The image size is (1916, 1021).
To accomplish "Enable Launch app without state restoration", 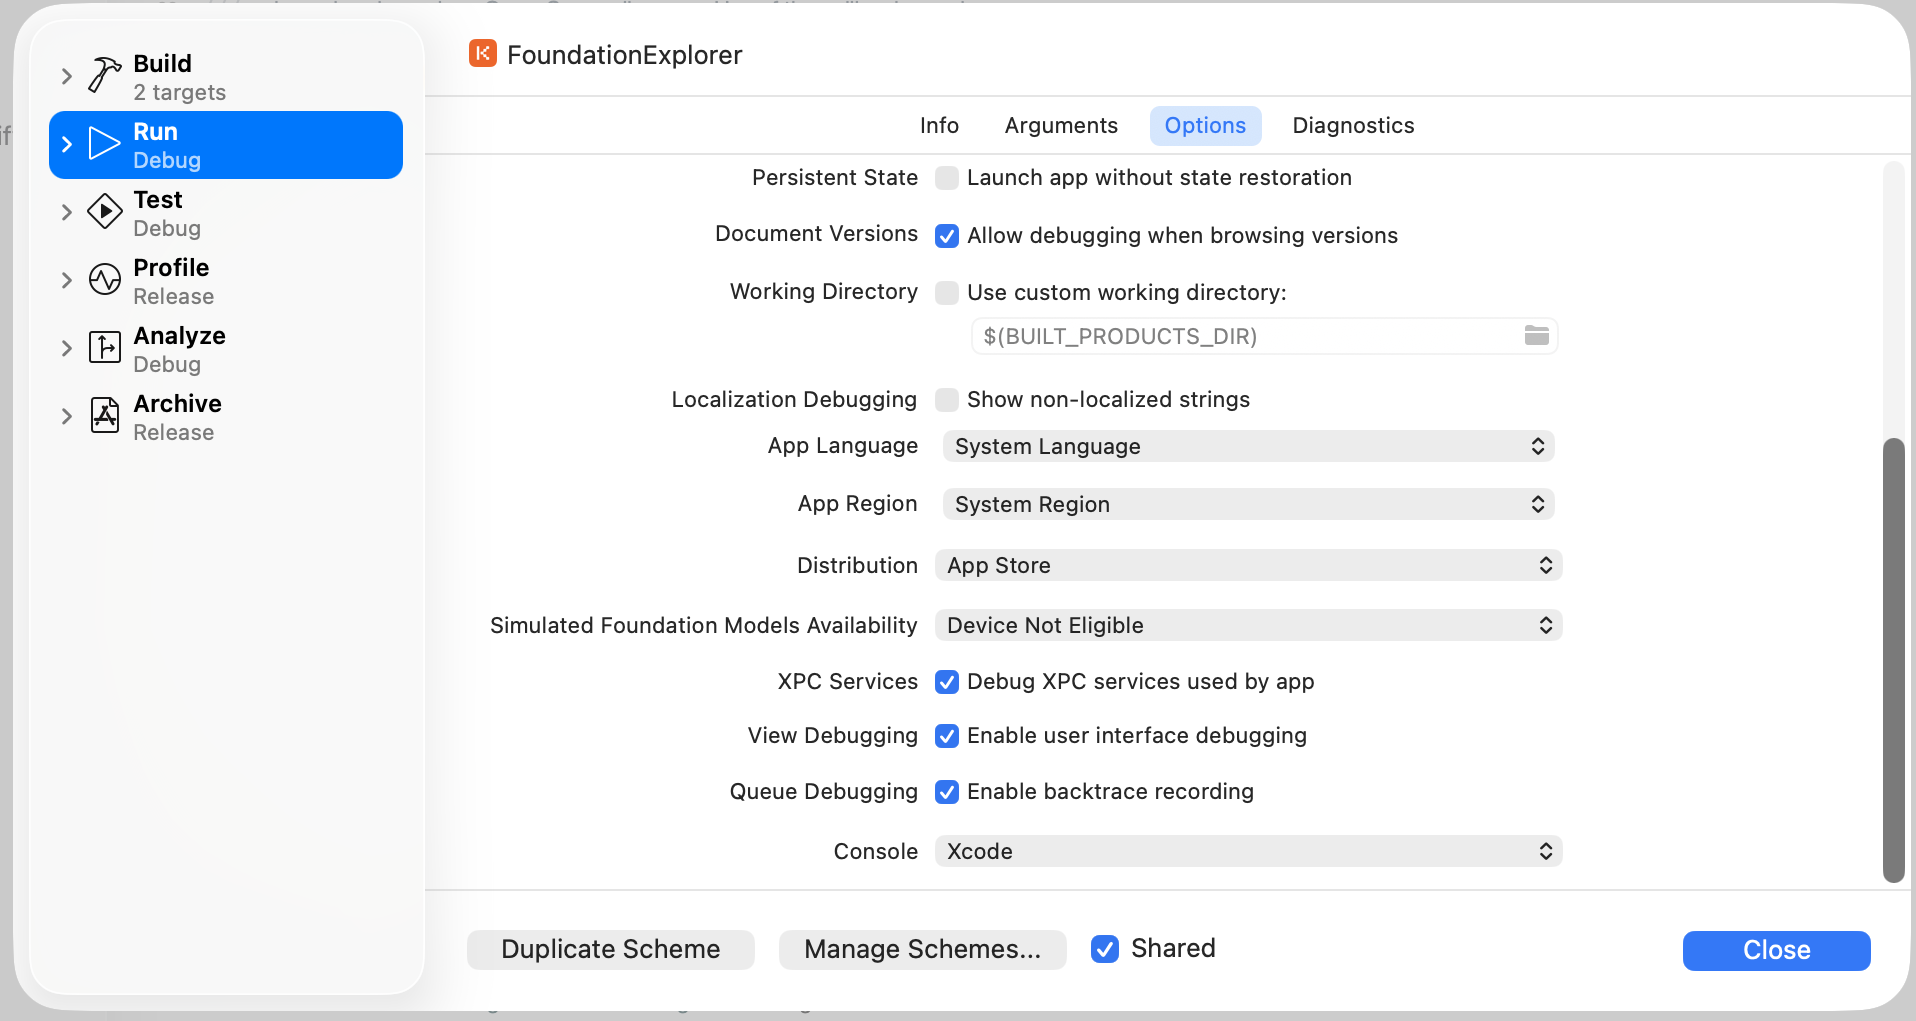I will point(947,178).
